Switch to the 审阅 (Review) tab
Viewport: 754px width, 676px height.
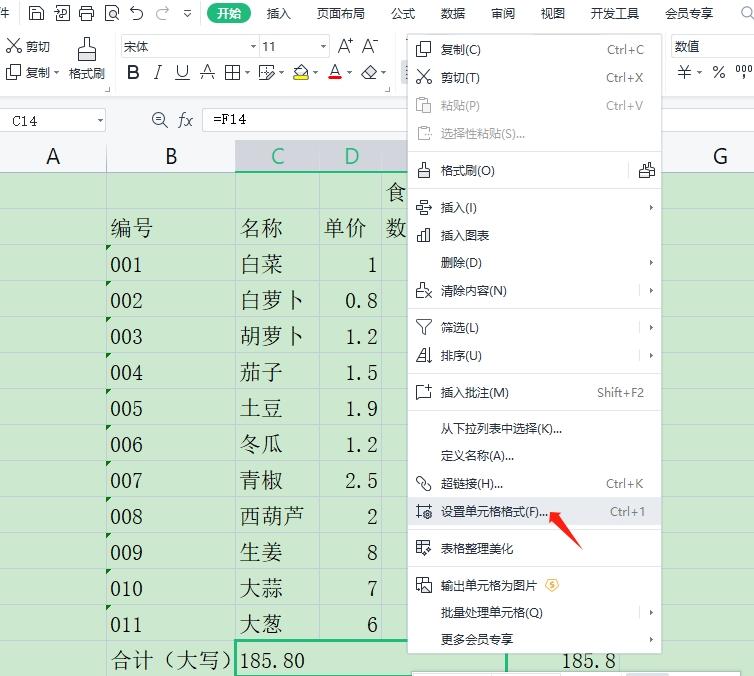pos(503,13)
